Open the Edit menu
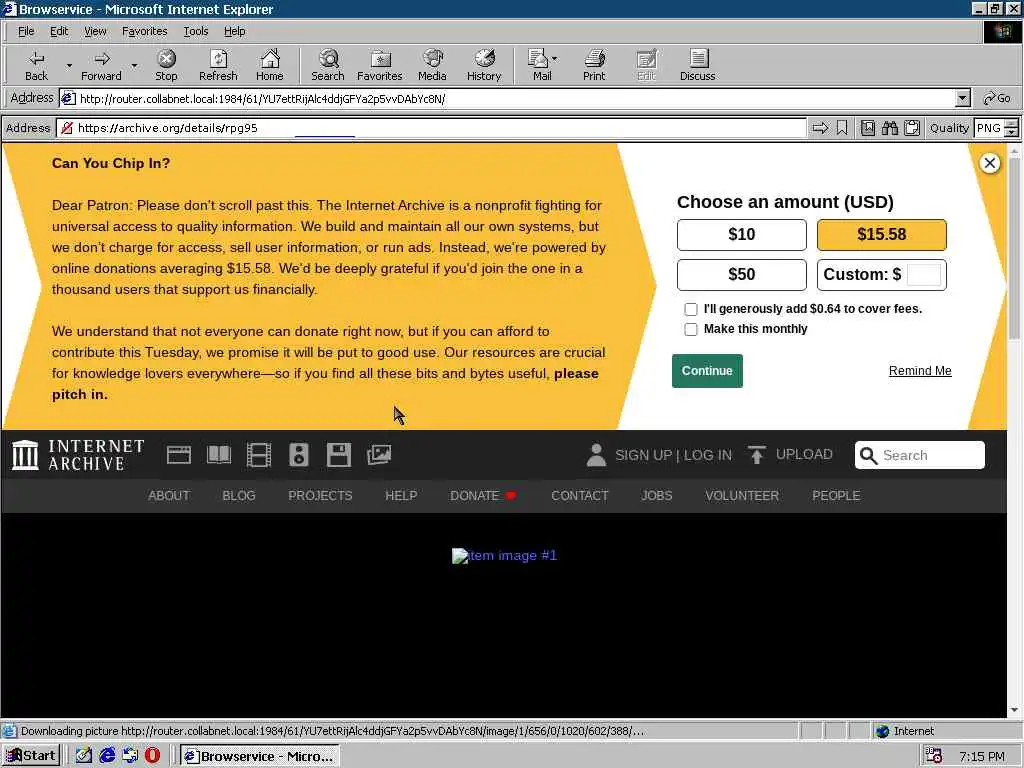1024x768 pixels. pos(59,31)
